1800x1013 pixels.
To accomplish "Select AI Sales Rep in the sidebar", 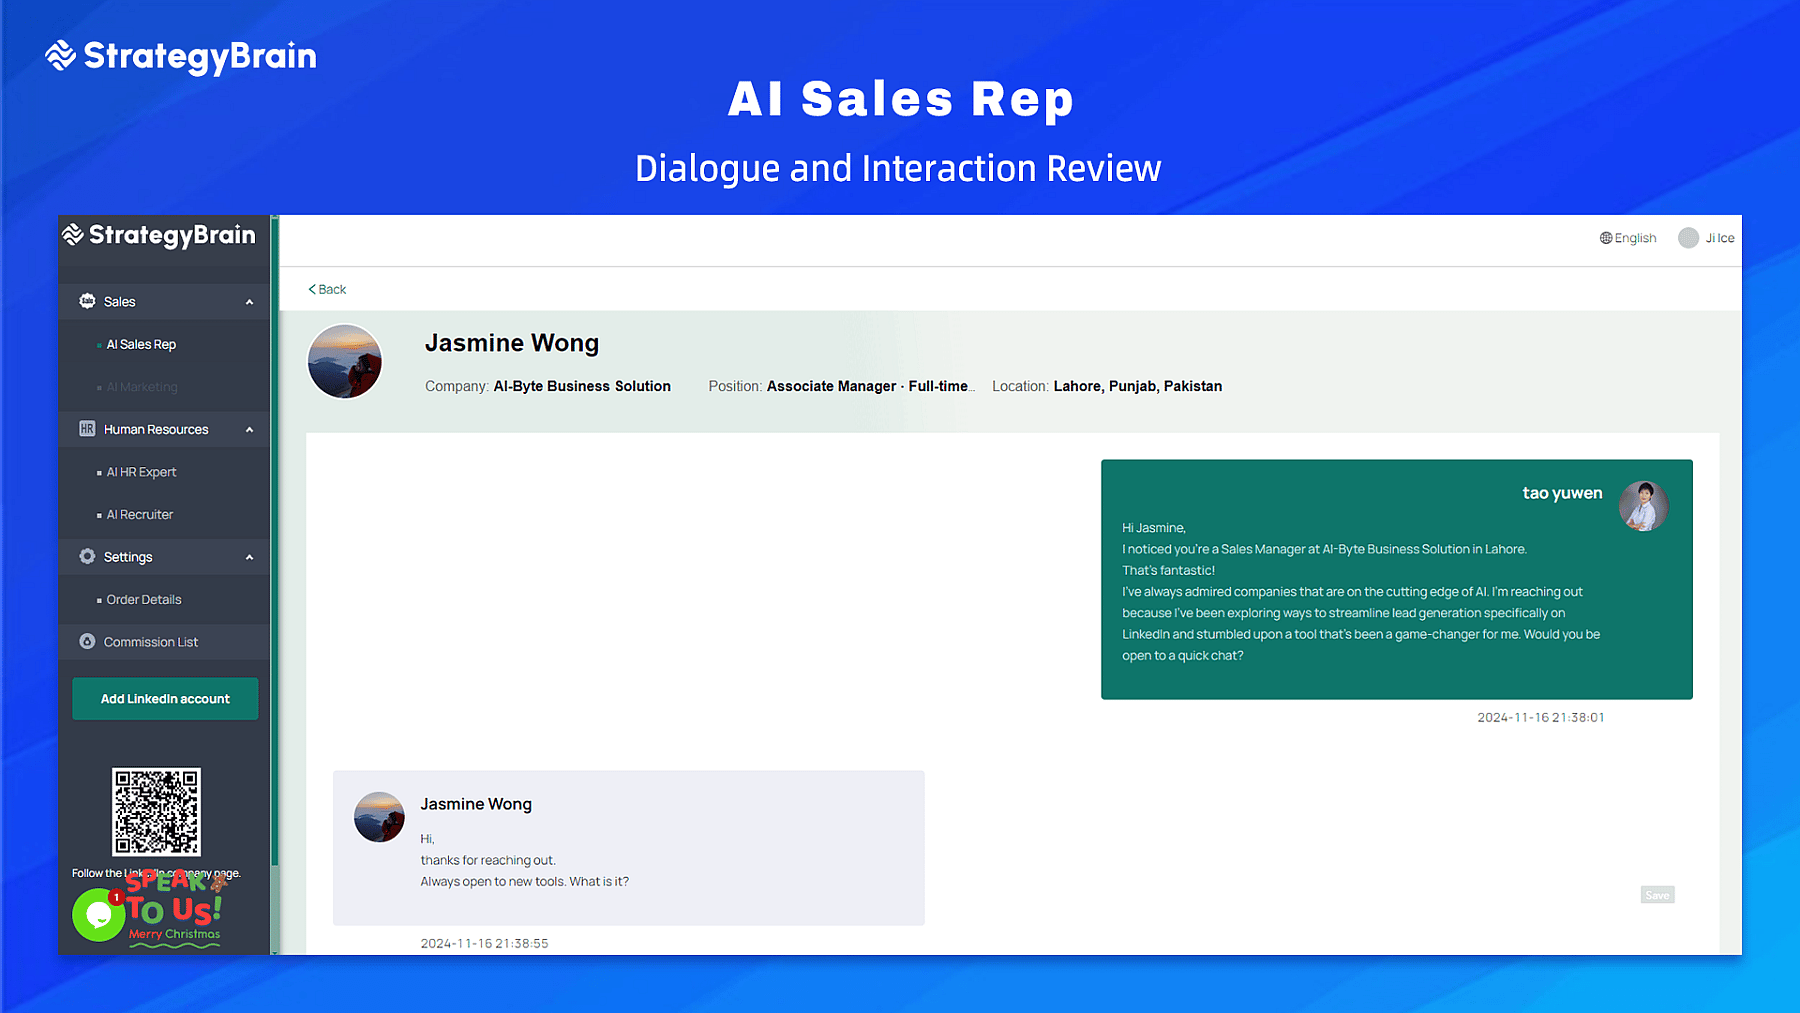I will [141, 344].
